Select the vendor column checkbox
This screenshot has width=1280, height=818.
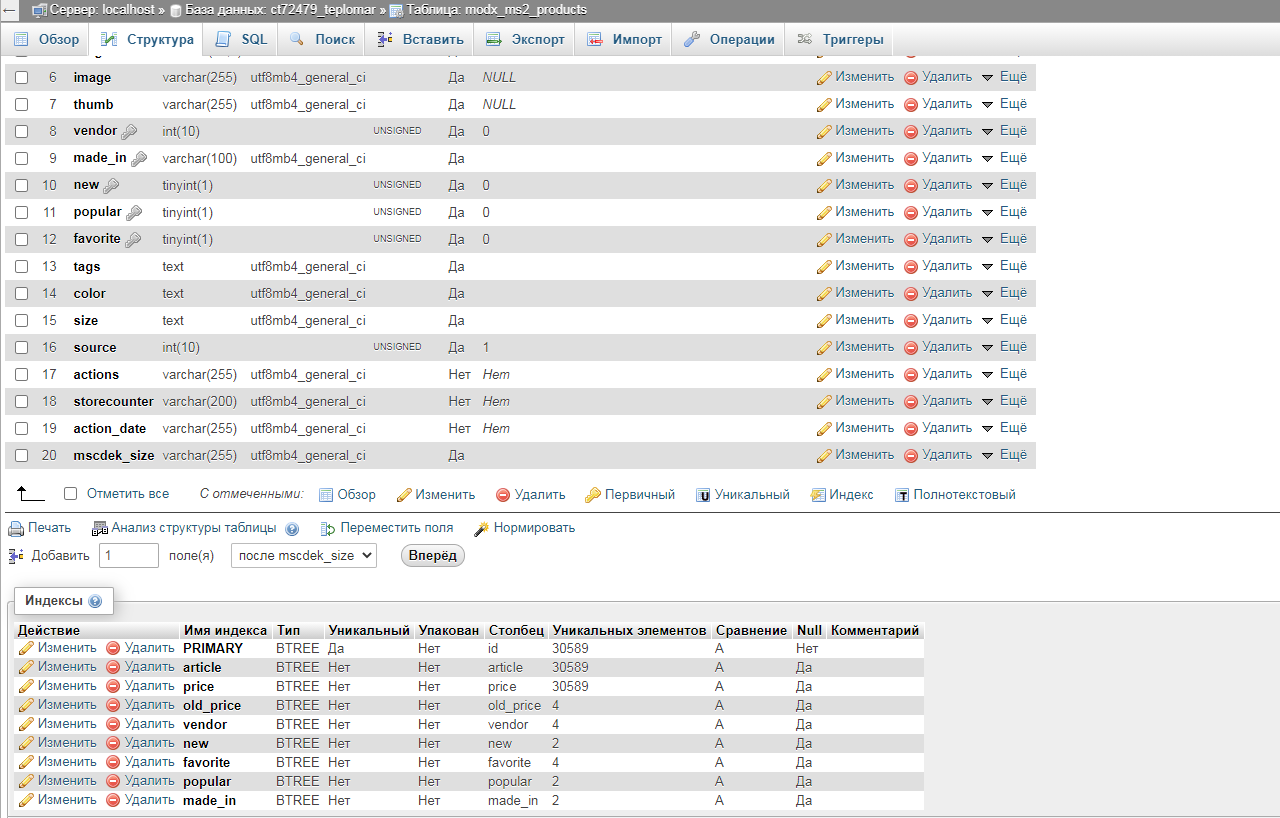(21, 132)
